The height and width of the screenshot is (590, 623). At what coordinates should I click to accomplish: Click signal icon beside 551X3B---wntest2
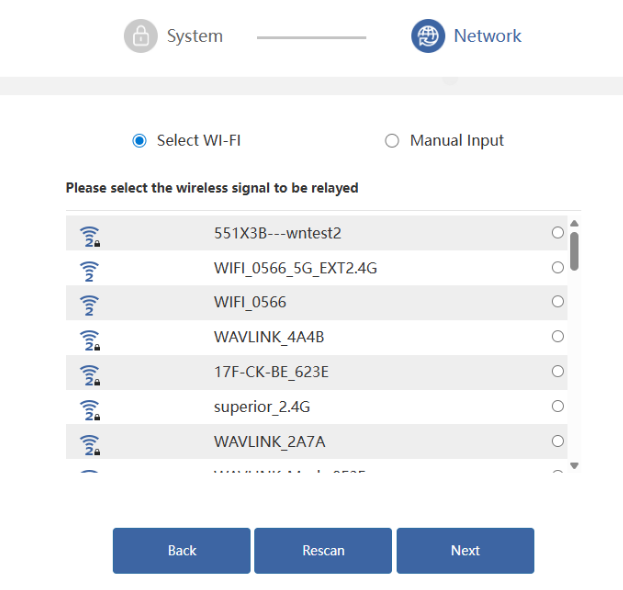[90, 237]
